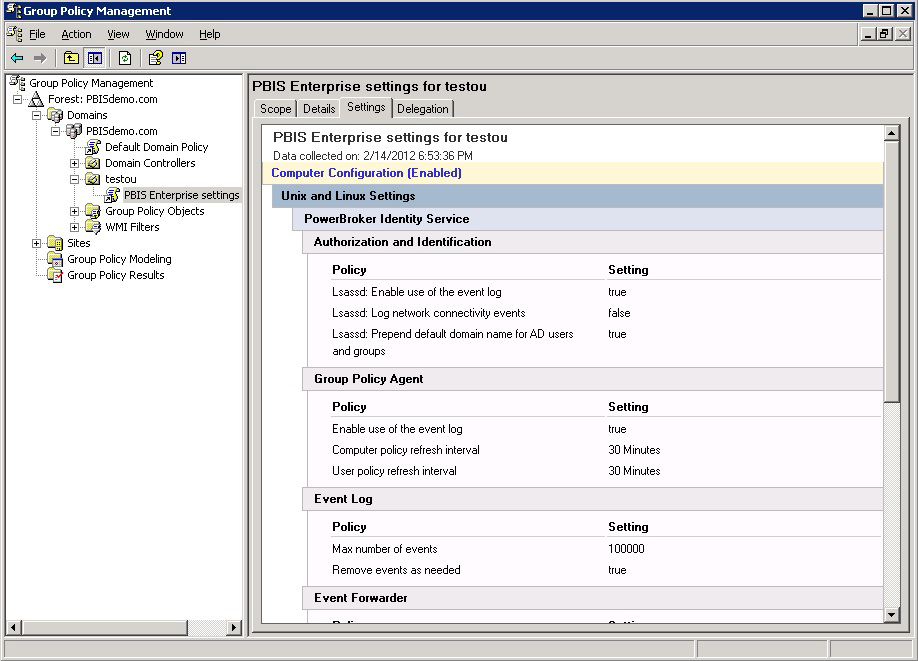Collapse the Group Policy Agent section header
The height and width of the screenshot is (661, 918).
[368, 379]
